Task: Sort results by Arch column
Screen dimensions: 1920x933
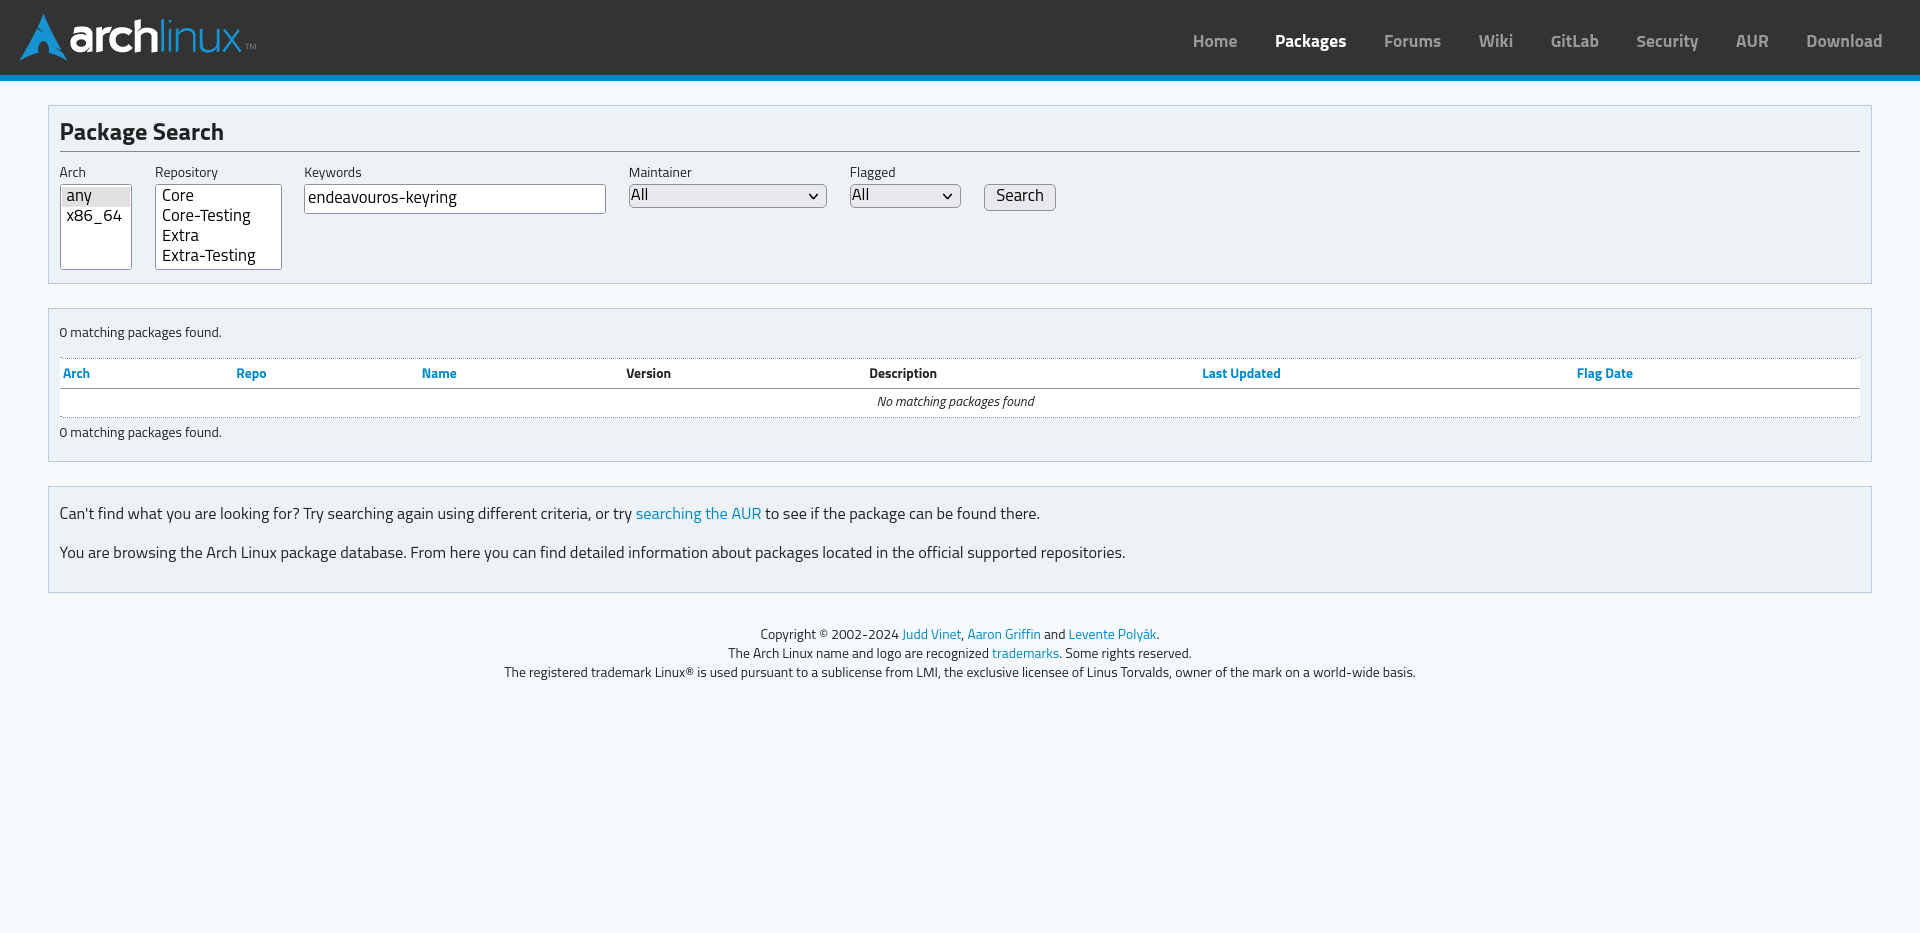Action: pyautogui.click(x=76, y=373)
